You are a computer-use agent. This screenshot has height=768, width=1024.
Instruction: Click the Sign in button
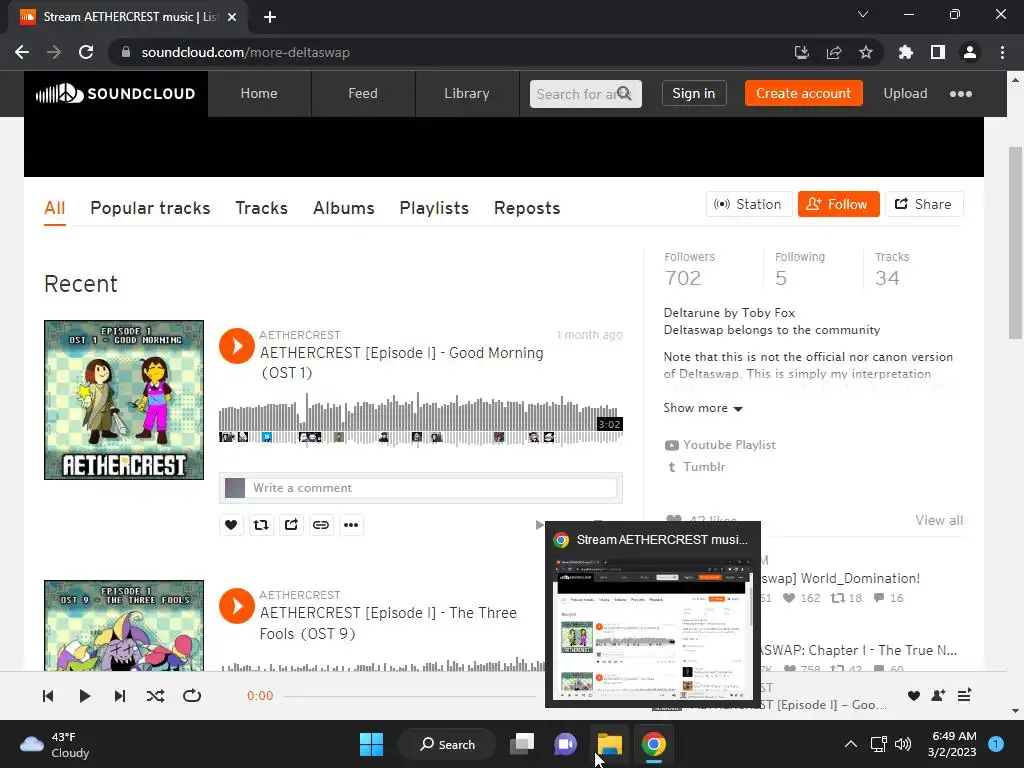tap(694, 93)
